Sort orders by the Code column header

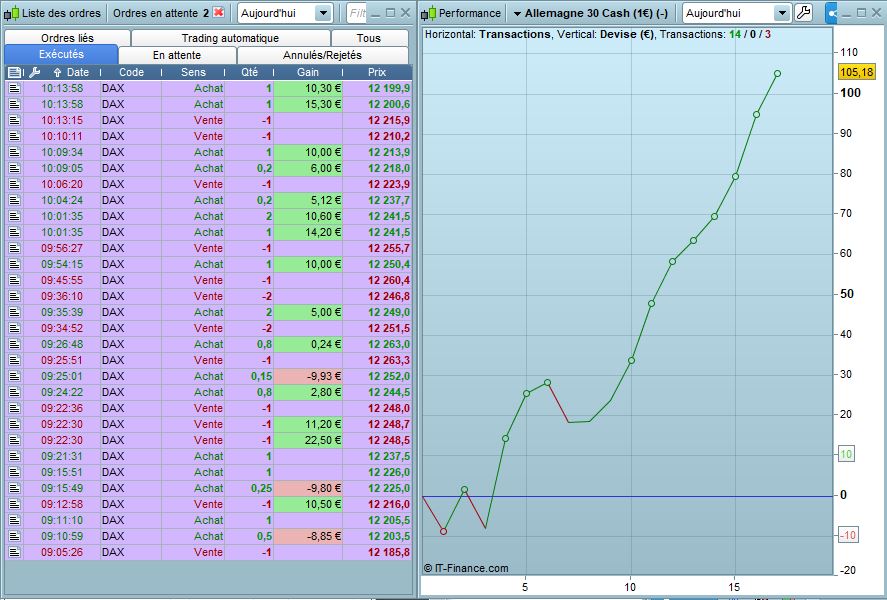point(131,72)
